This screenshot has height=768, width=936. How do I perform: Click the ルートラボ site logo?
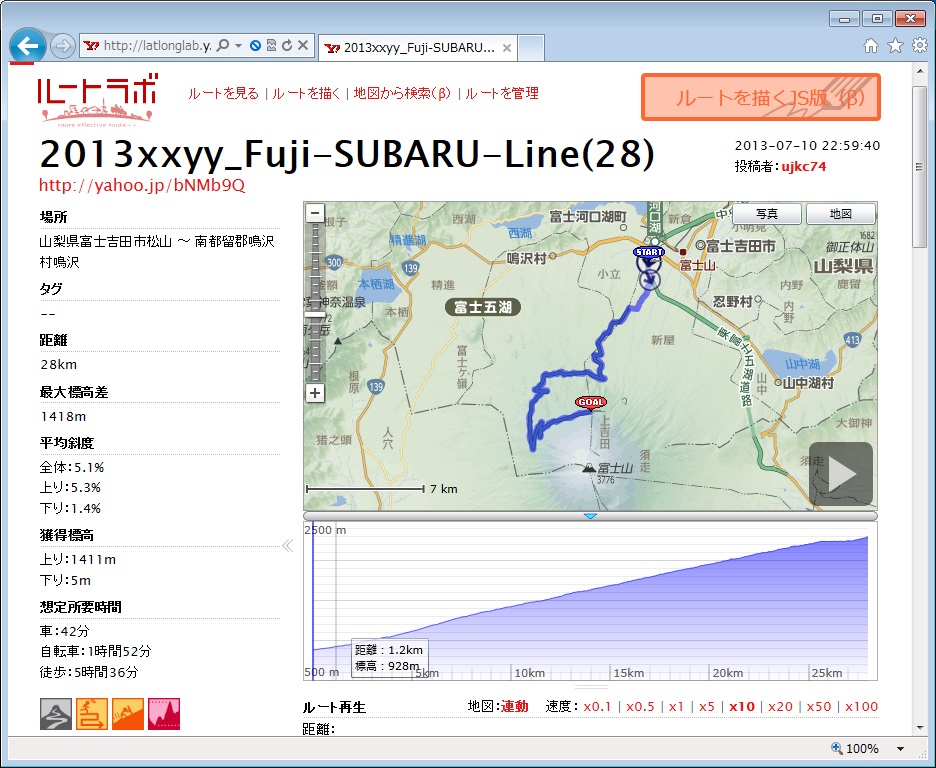97,100
